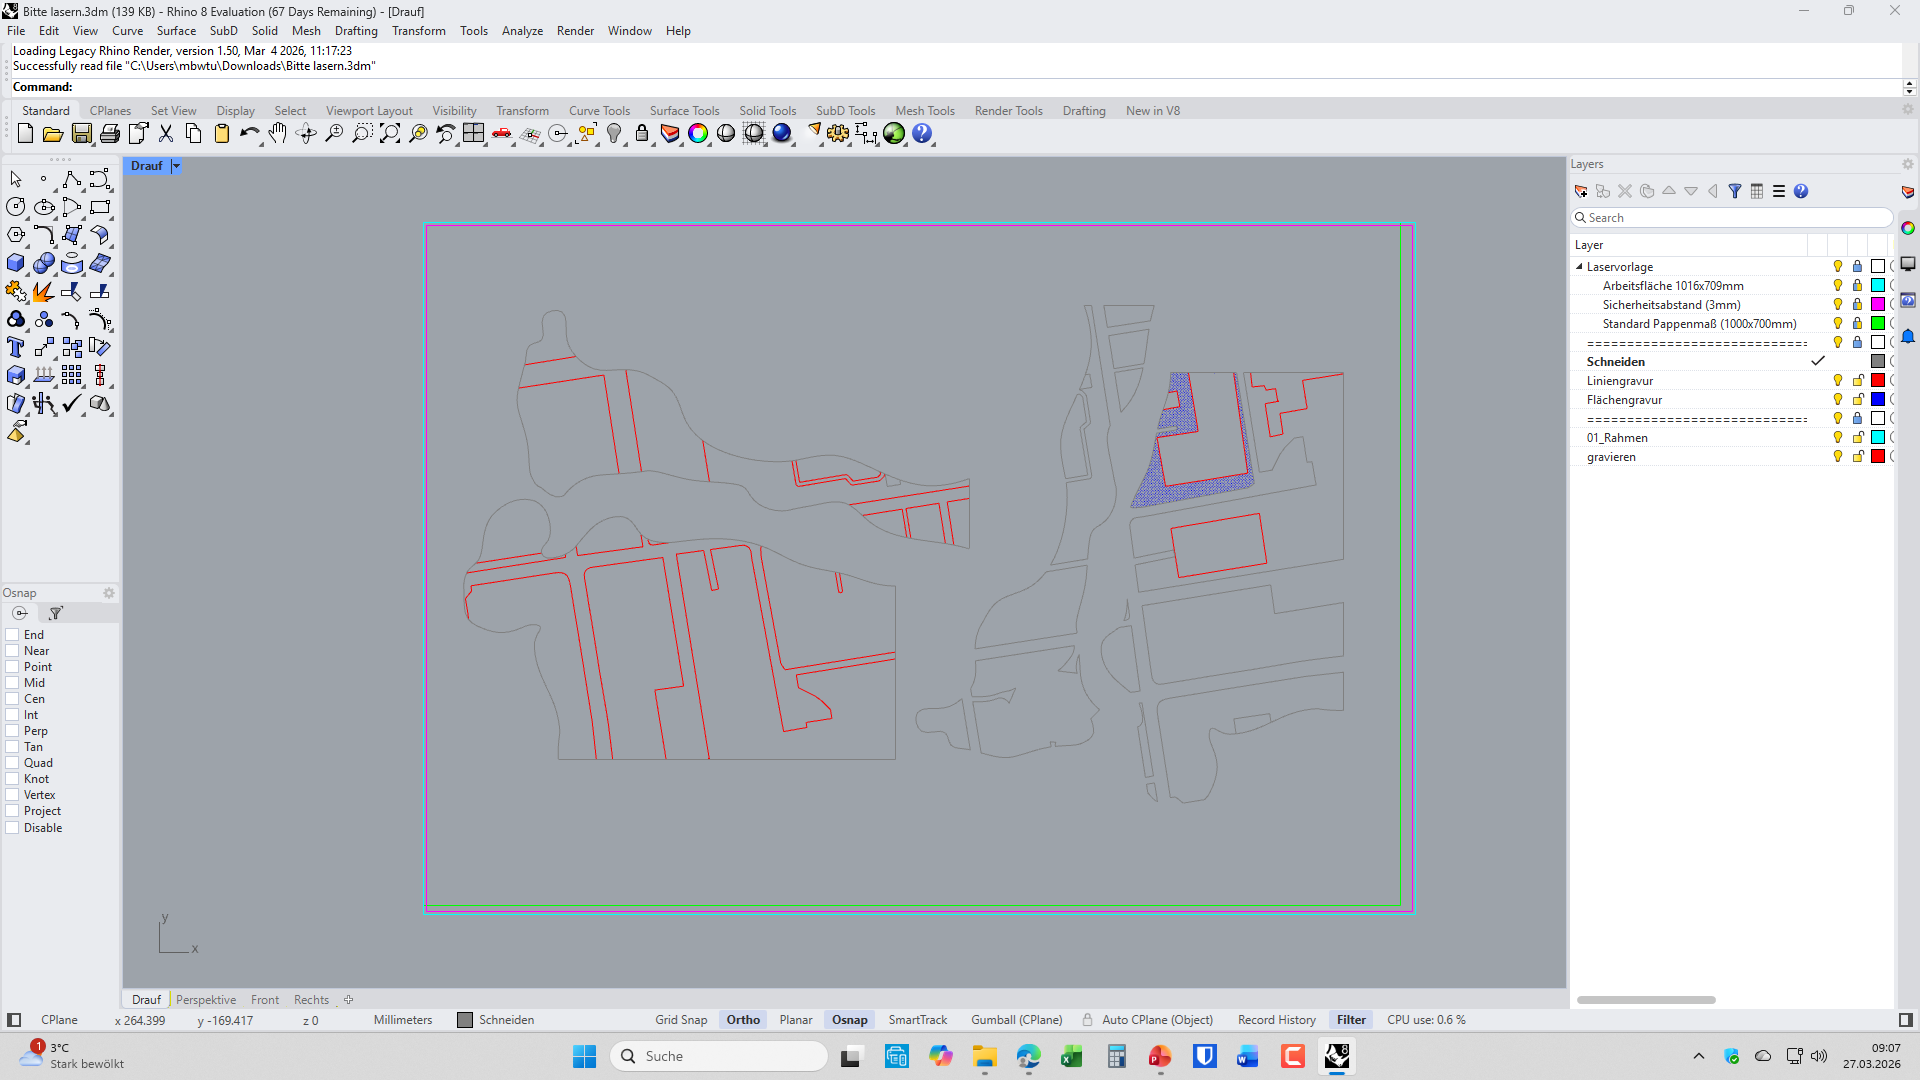Click the Options gear icon in toolbar

click(838, 133)
